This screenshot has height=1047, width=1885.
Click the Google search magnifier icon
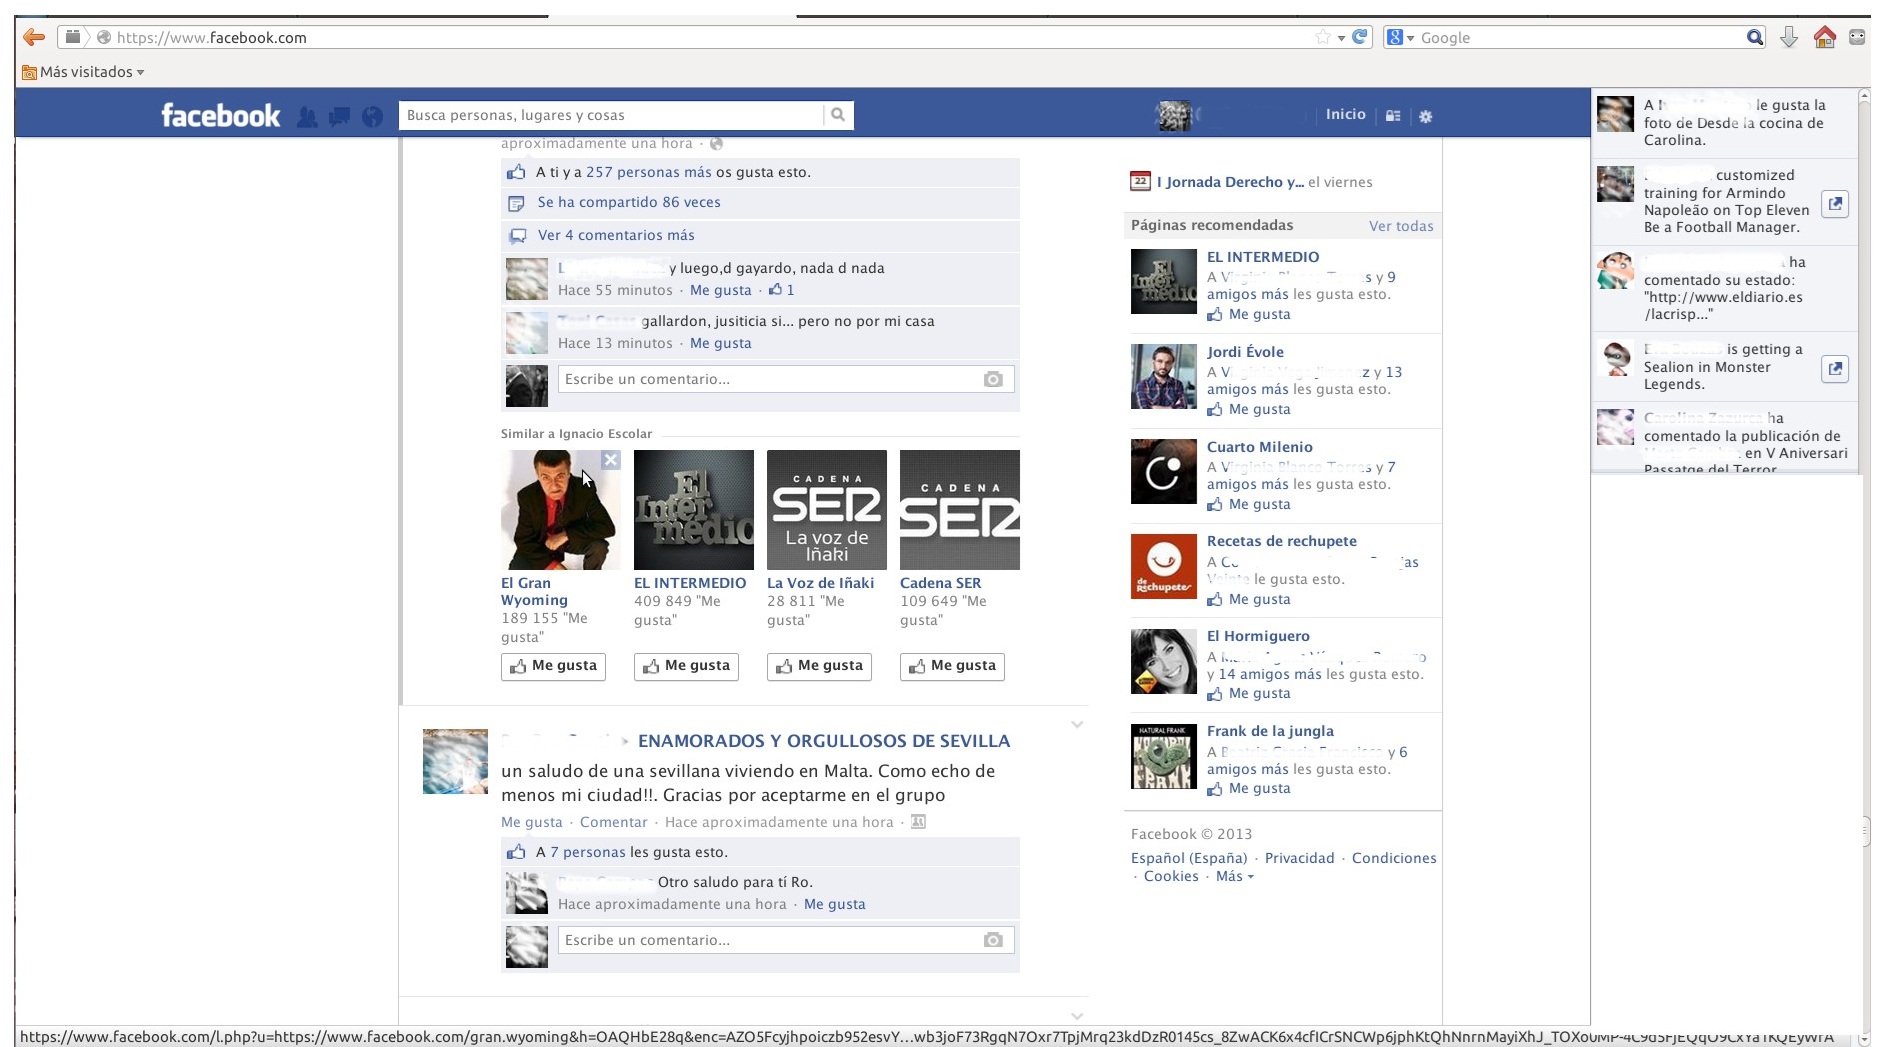pyautogui.click(x=1755, y=37)
